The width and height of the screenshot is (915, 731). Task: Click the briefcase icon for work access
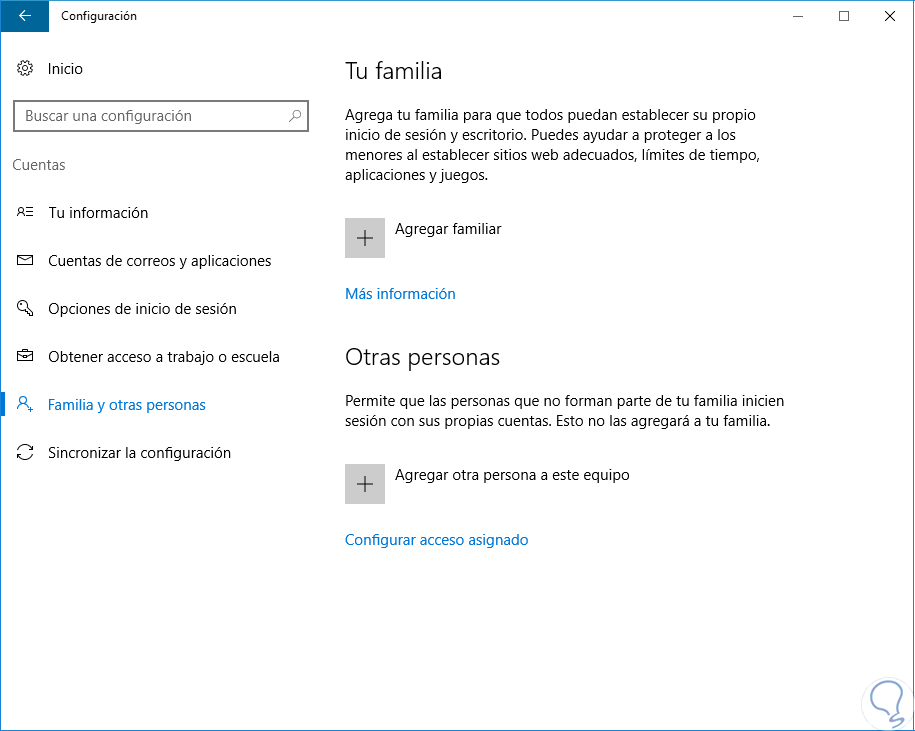(x=26, y=357)
